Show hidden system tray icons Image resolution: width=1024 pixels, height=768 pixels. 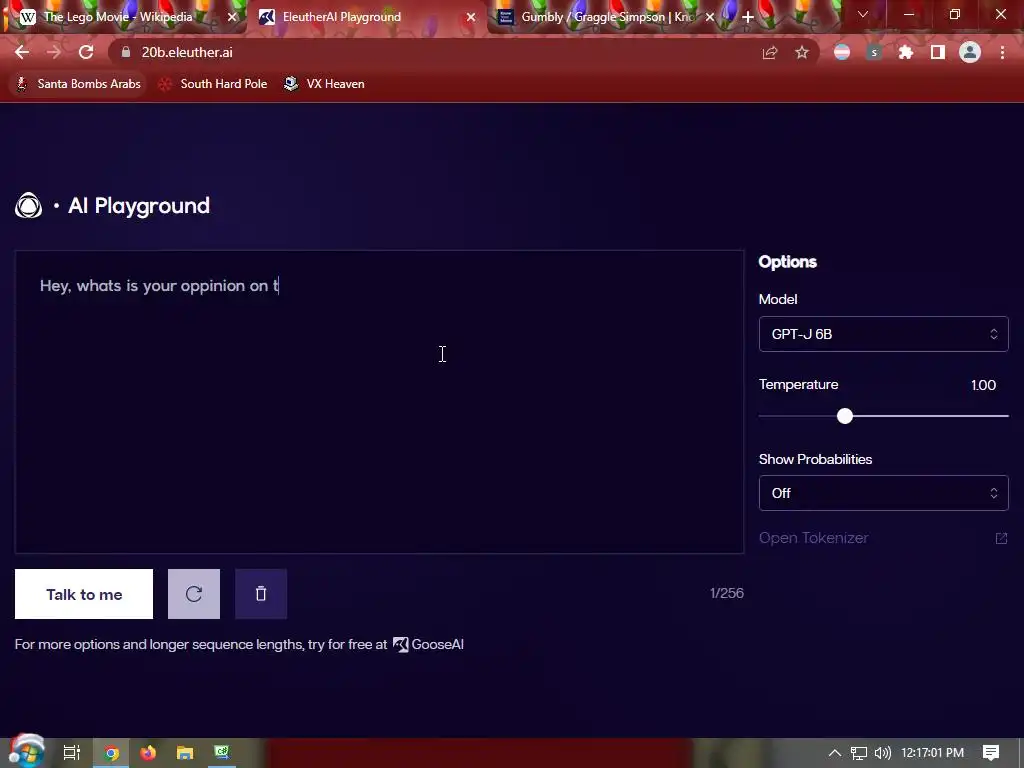tap(835, 753)
